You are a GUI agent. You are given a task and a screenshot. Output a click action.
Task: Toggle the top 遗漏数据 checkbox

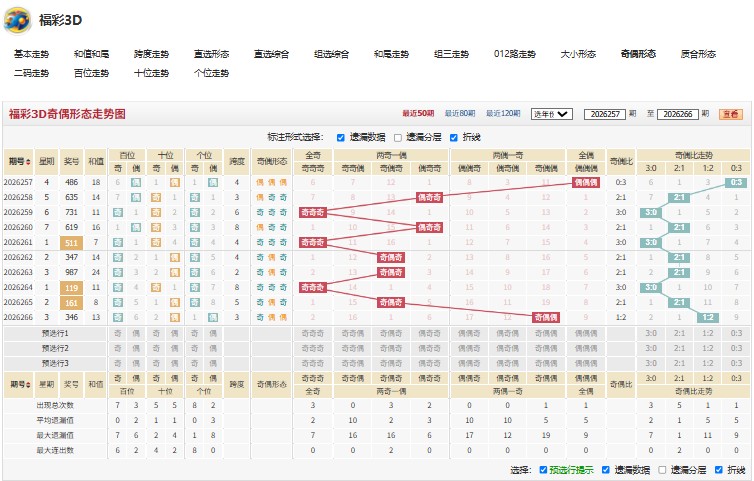point(340,138)
